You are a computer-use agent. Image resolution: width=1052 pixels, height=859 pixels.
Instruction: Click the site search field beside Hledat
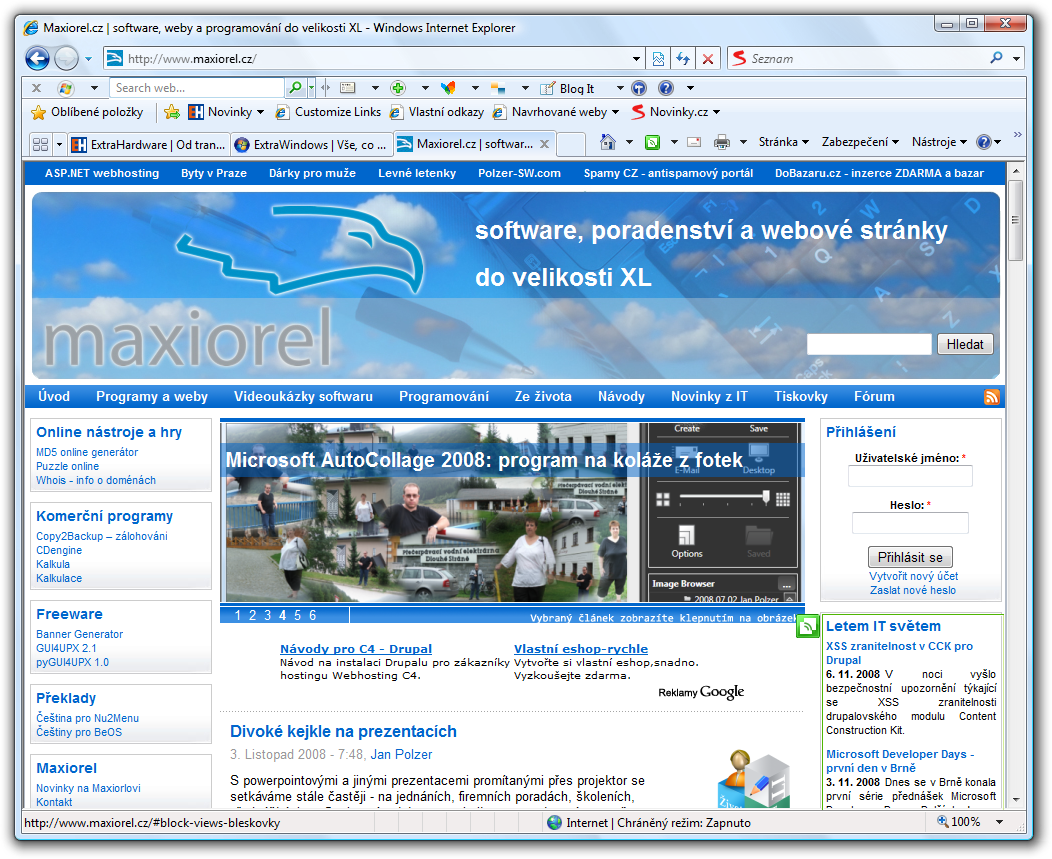coord(869,344)
